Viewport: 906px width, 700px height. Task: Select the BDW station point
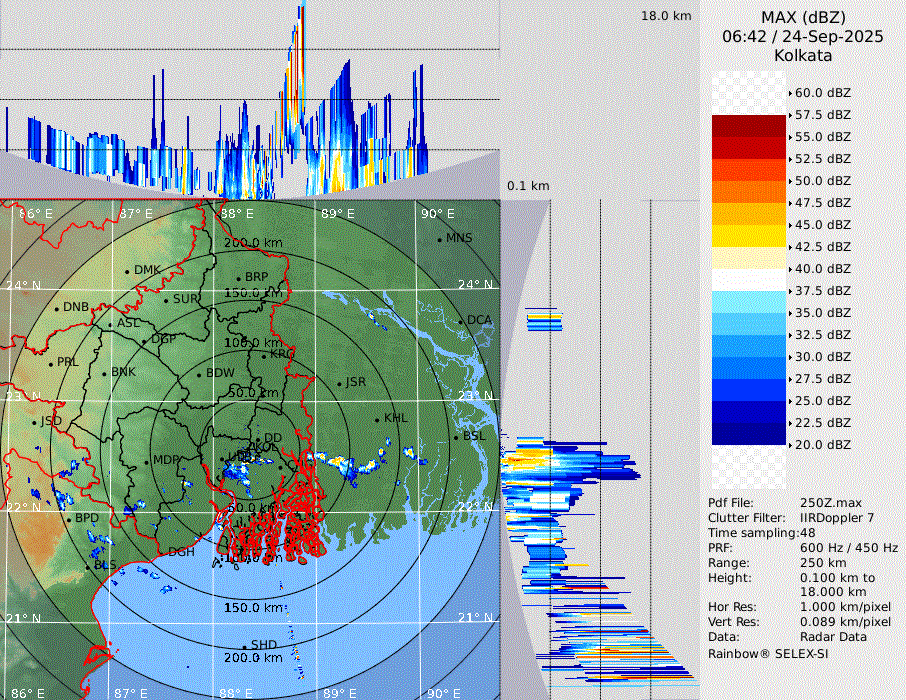pos(200,374)
